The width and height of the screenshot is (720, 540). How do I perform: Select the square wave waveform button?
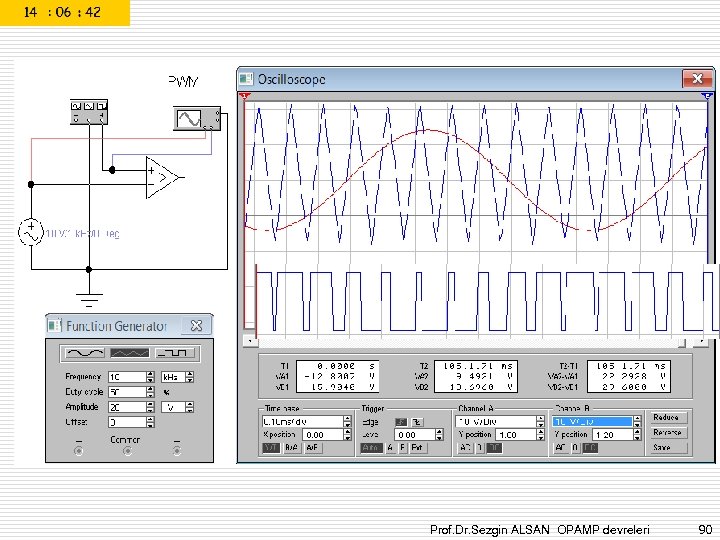pos(174,353)
